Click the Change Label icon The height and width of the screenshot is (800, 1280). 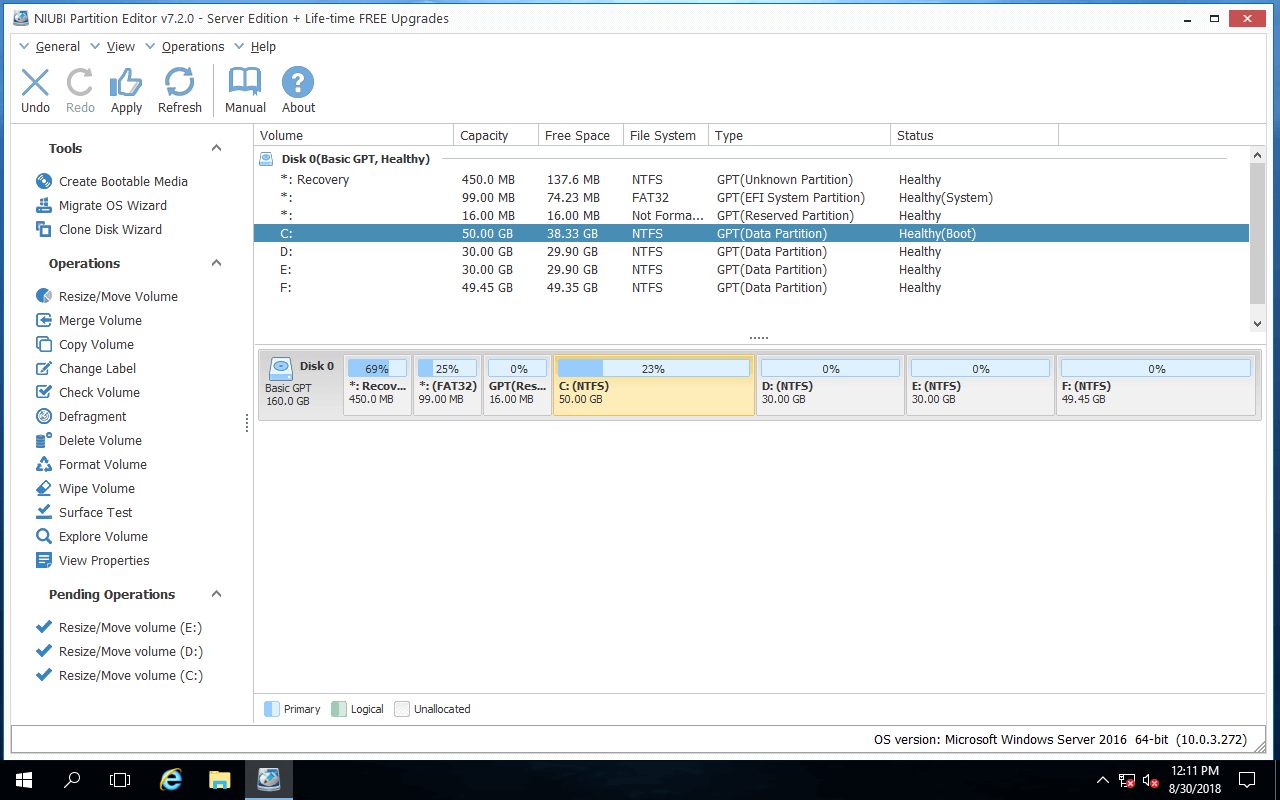pos(43,368)
